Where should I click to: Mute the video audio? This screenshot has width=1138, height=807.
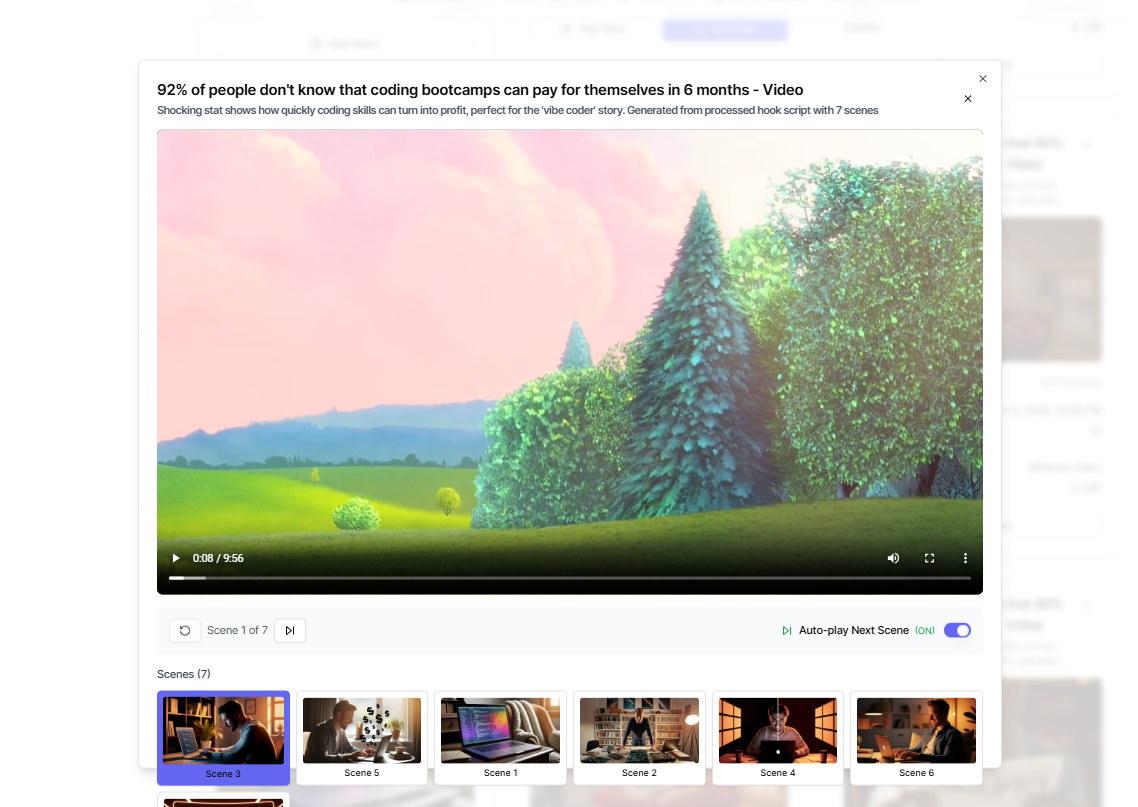pos(893,558)
